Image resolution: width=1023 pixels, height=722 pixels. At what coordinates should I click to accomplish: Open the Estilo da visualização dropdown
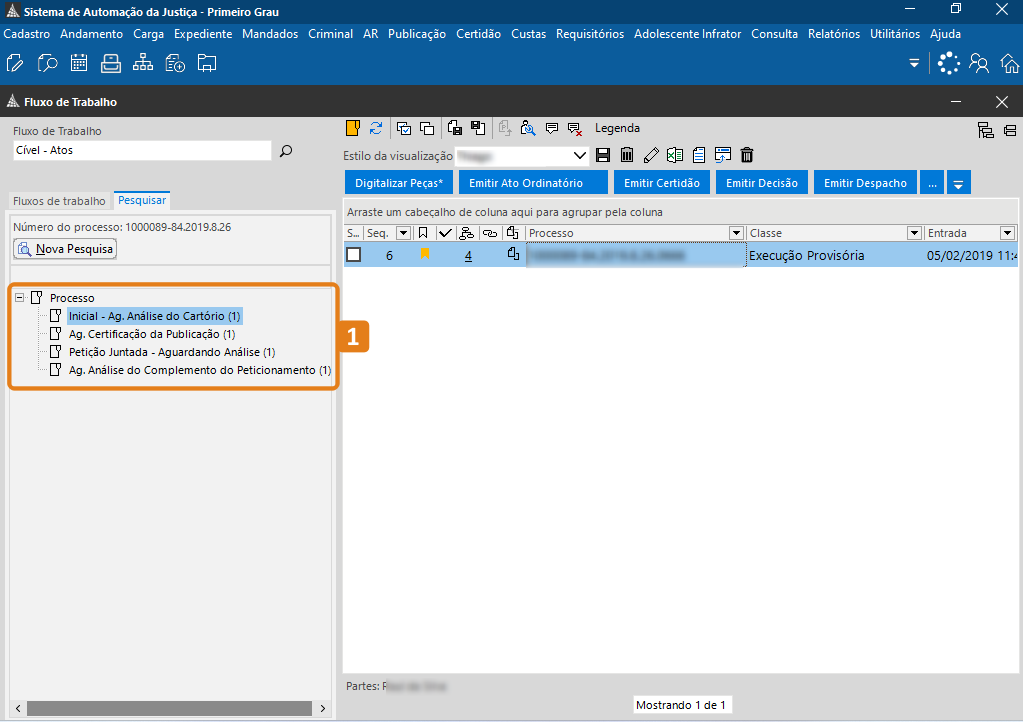[x=579, y=156]
